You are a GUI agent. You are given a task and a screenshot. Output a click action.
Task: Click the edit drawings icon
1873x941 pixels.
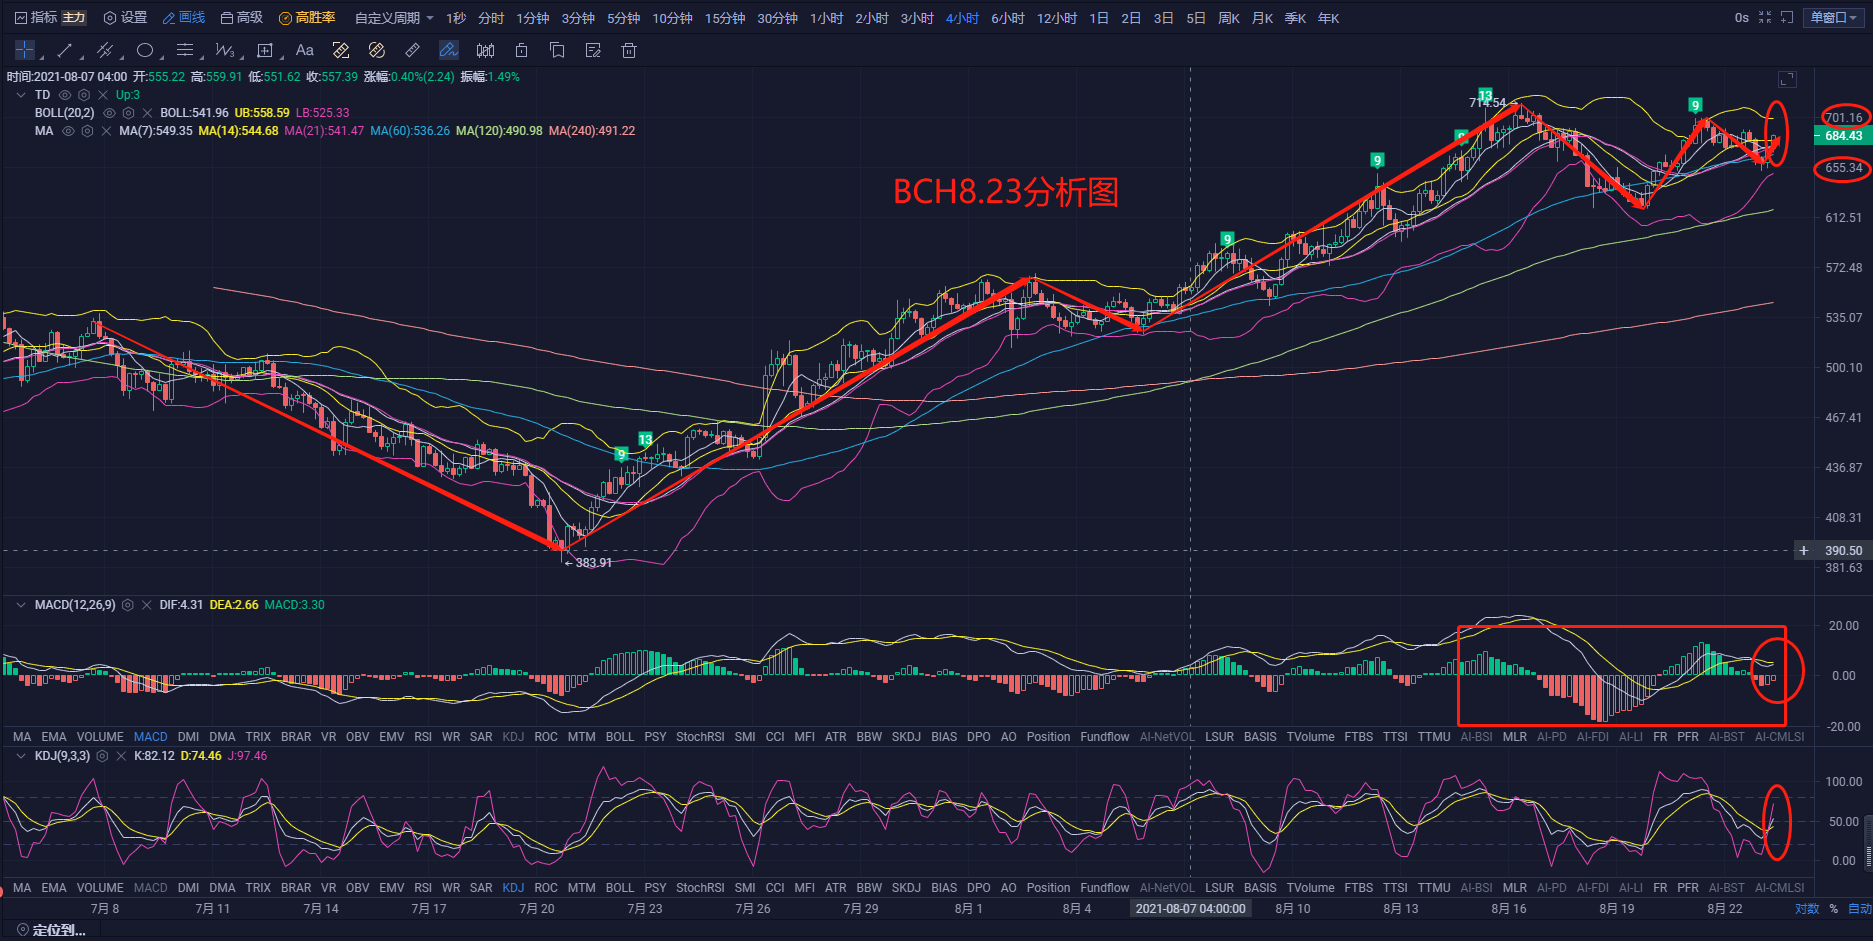point(593,50)
